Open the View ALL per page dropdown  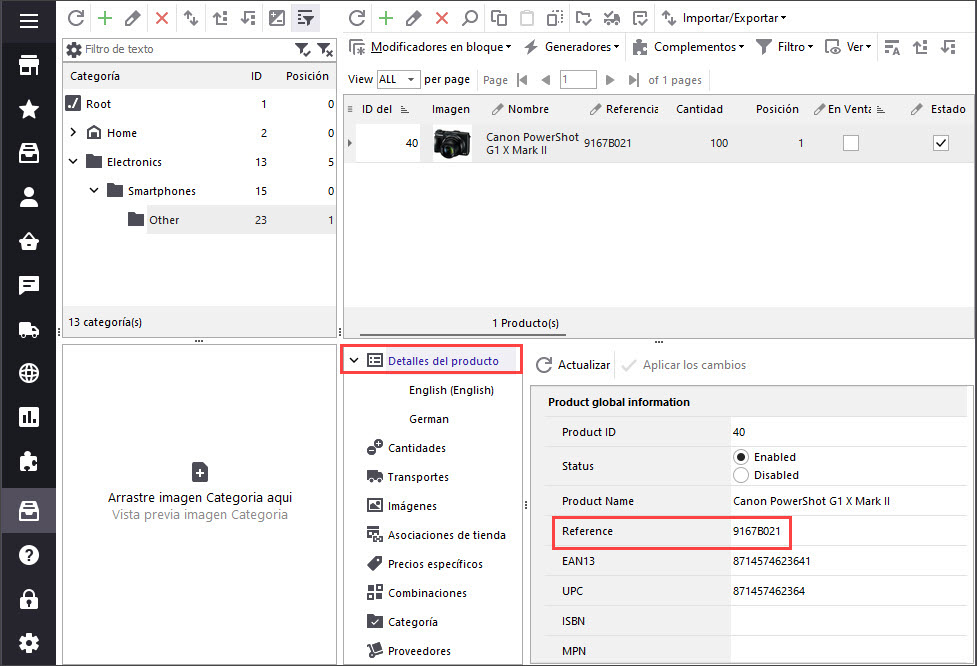pos(398,79)
